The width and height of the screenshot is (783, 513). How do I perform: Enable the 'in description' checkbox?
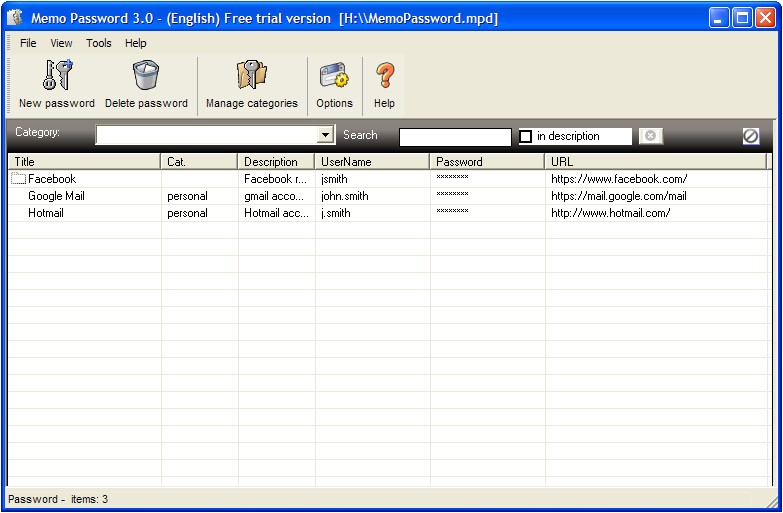coord(525,136)
